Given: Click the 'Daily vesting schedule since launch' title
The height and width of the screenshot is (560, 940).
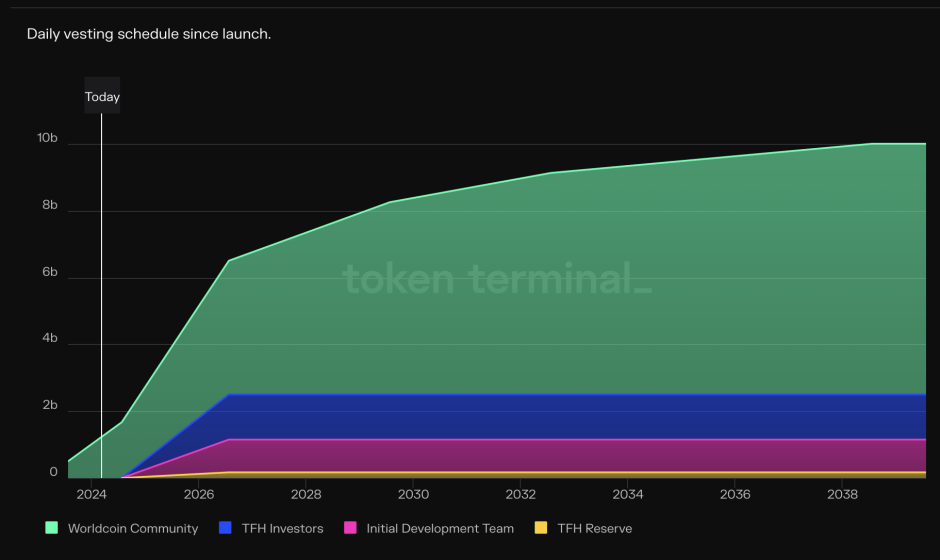Looking at the screenshot, I should pos(149,34).
